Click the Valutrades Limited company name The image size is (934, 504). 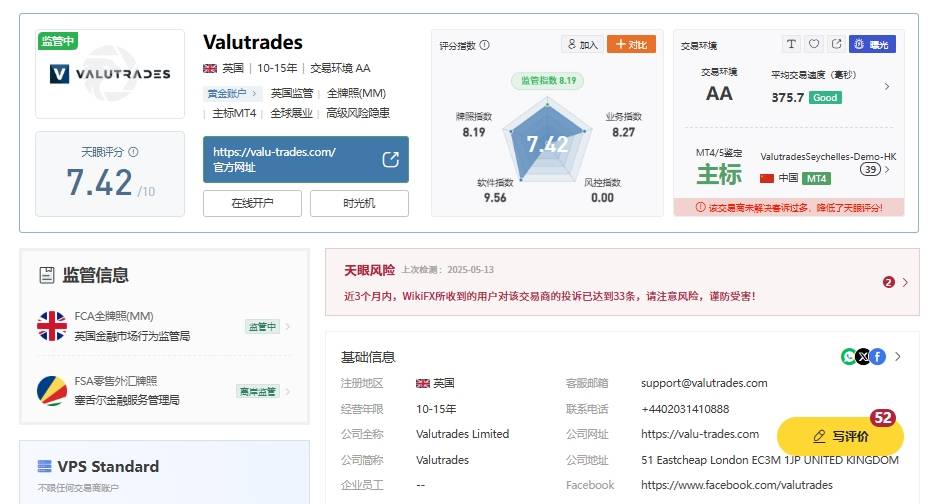pyautogui.click(x=462, y=434)
